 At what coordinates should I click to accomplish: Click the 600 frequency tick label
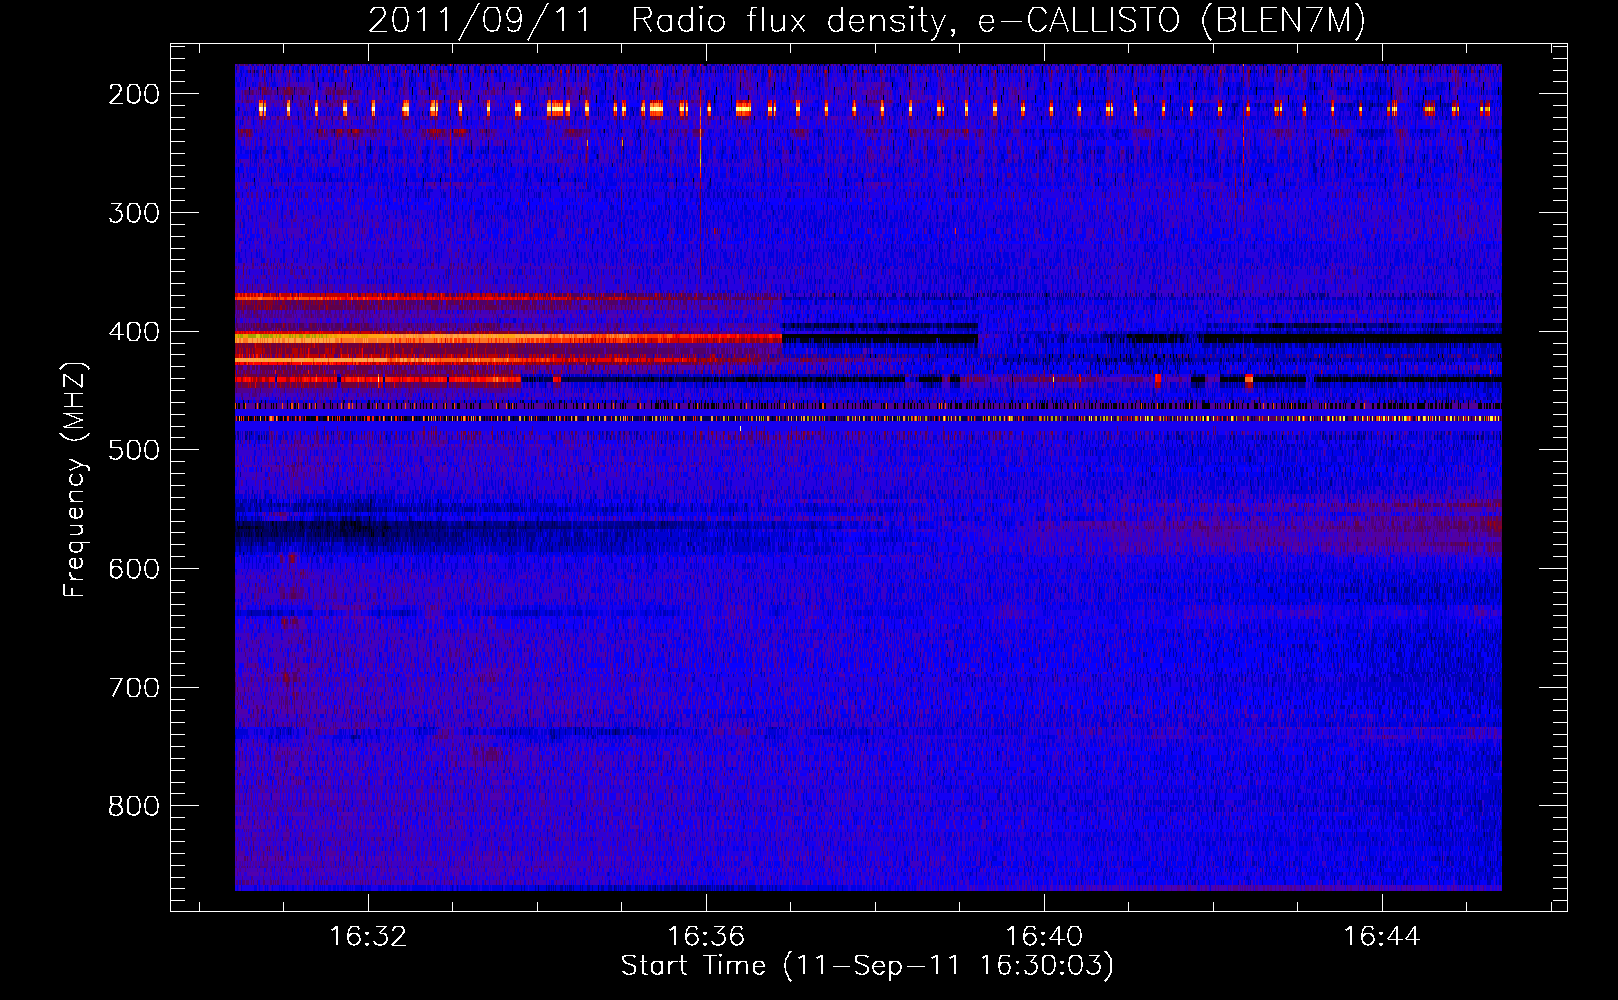133,569
